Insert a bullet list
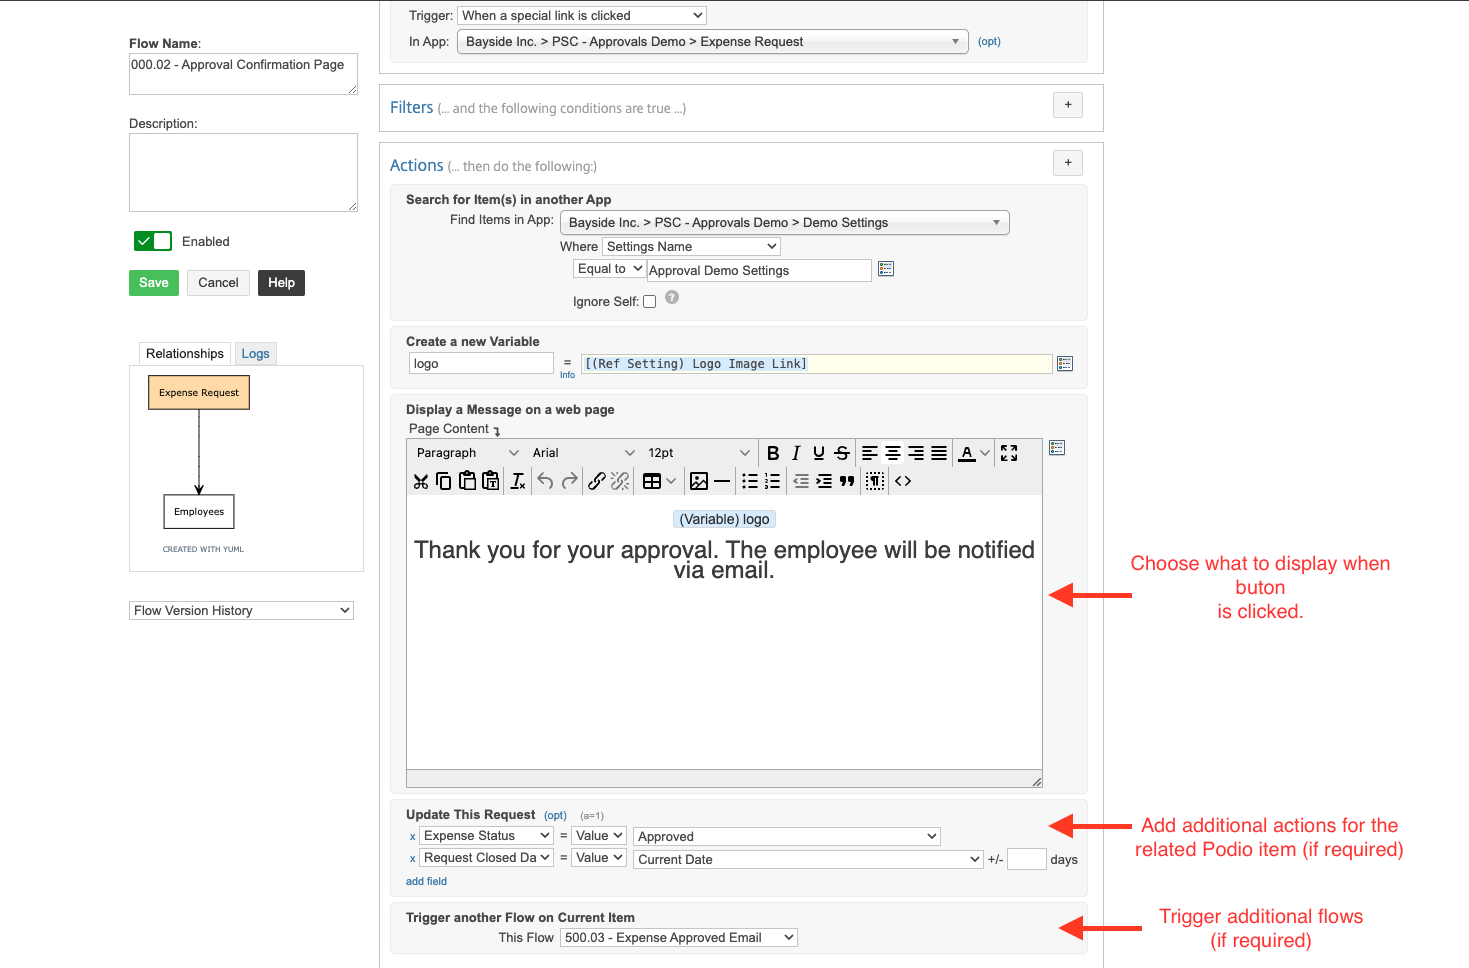Screen dimensions: 1469x968 750,481
